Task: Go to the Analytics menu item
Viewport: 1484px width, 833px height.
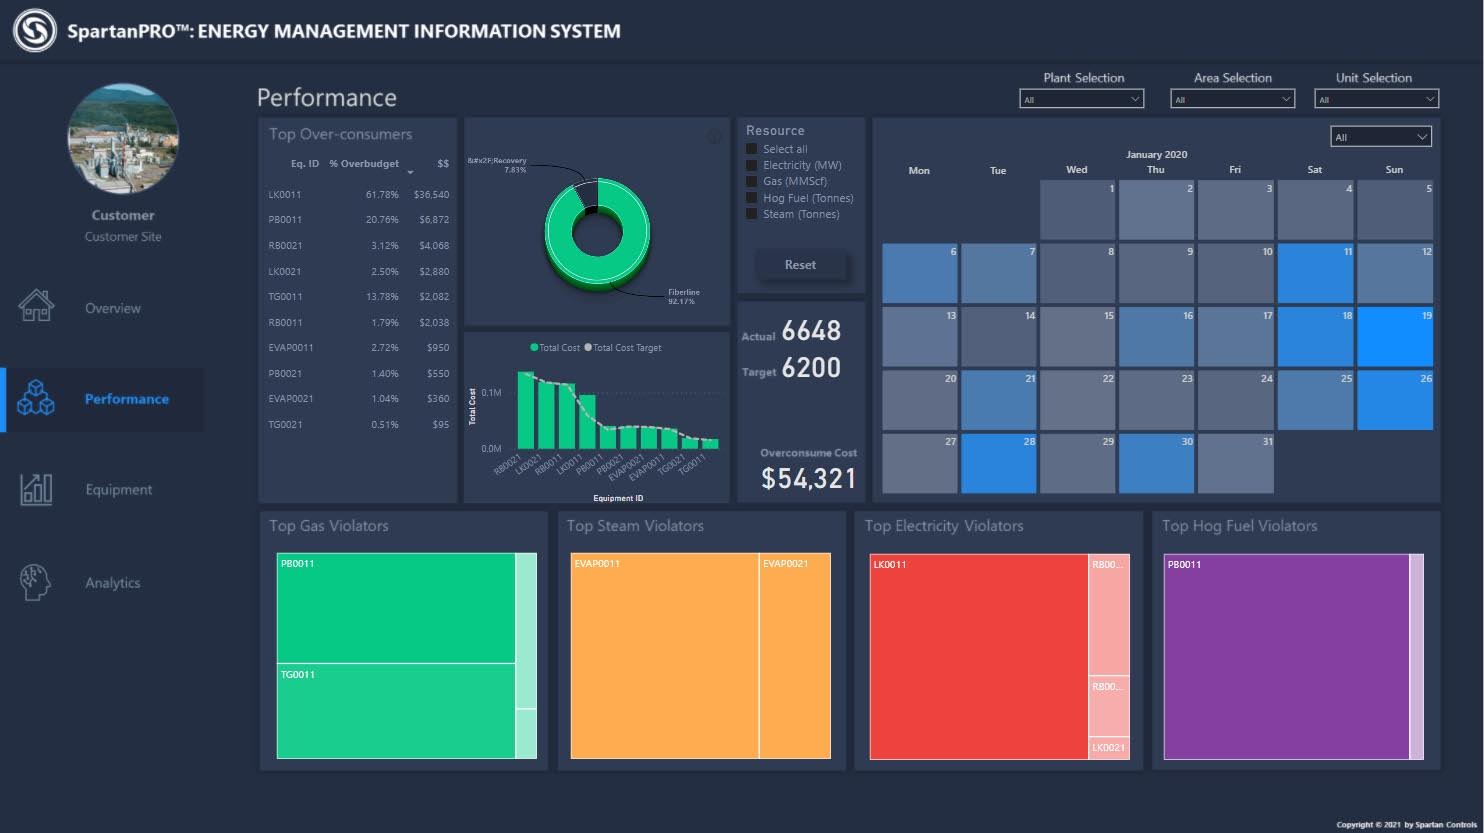Action: point(113,583)
